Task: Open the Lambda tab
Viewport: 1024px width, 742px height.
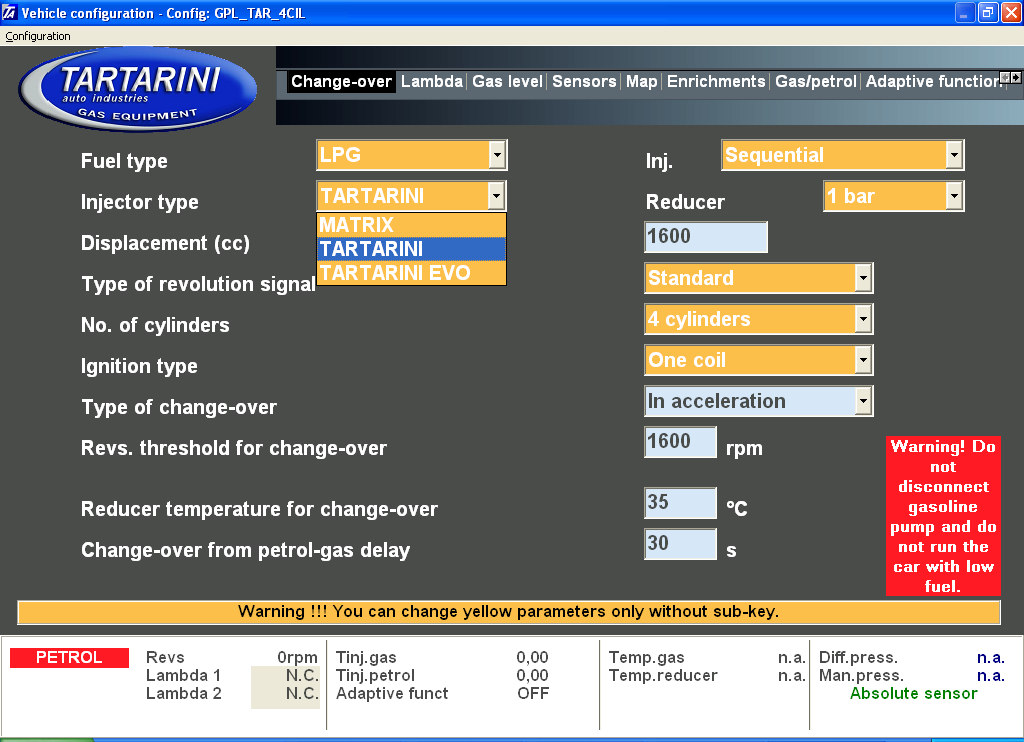Action: tap(432, 82)
